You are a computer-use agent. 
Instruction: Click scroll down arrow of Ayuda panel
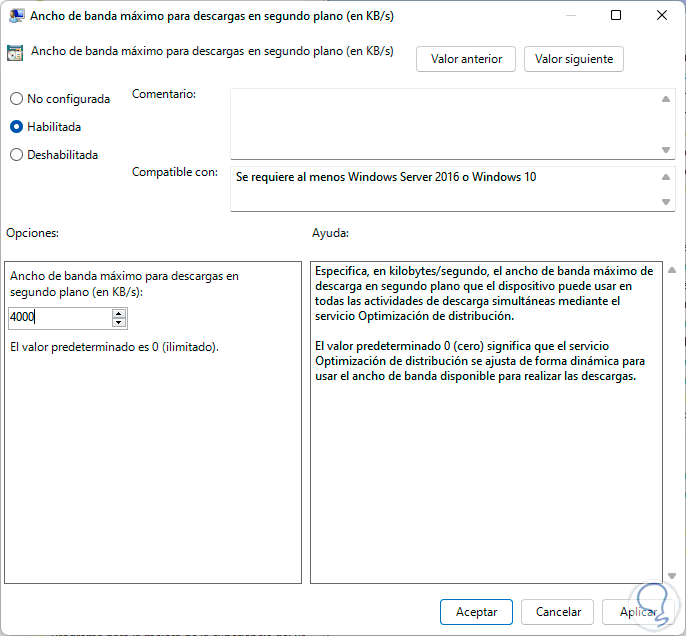672,576
